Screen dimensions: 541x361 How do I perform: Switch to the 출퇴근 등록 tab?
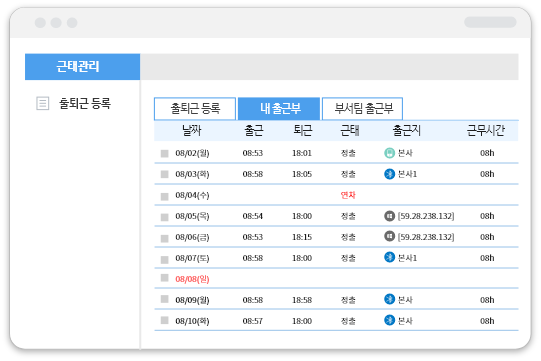[195, 109]
